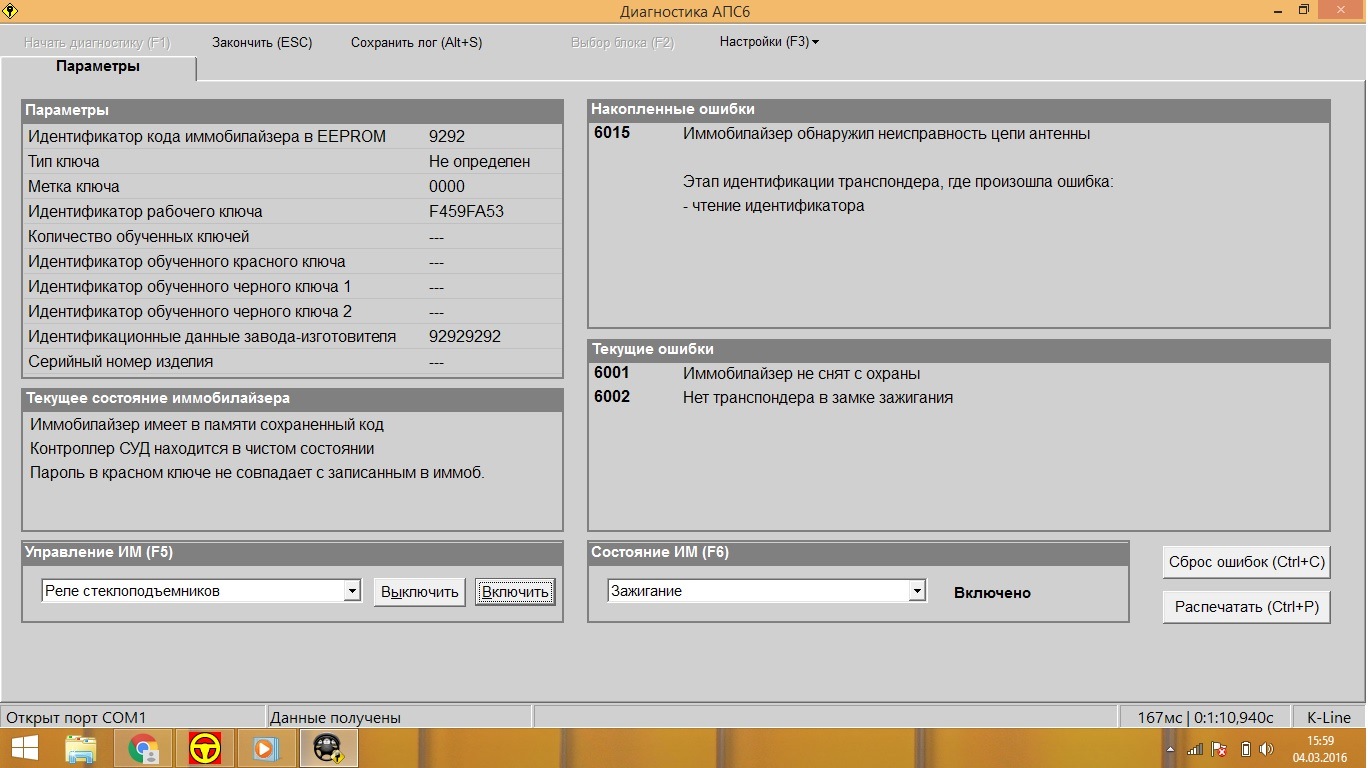The image size is (1368, 768).
Task: Expand the Зажигание state dropdown arrow
Action: 917,591
